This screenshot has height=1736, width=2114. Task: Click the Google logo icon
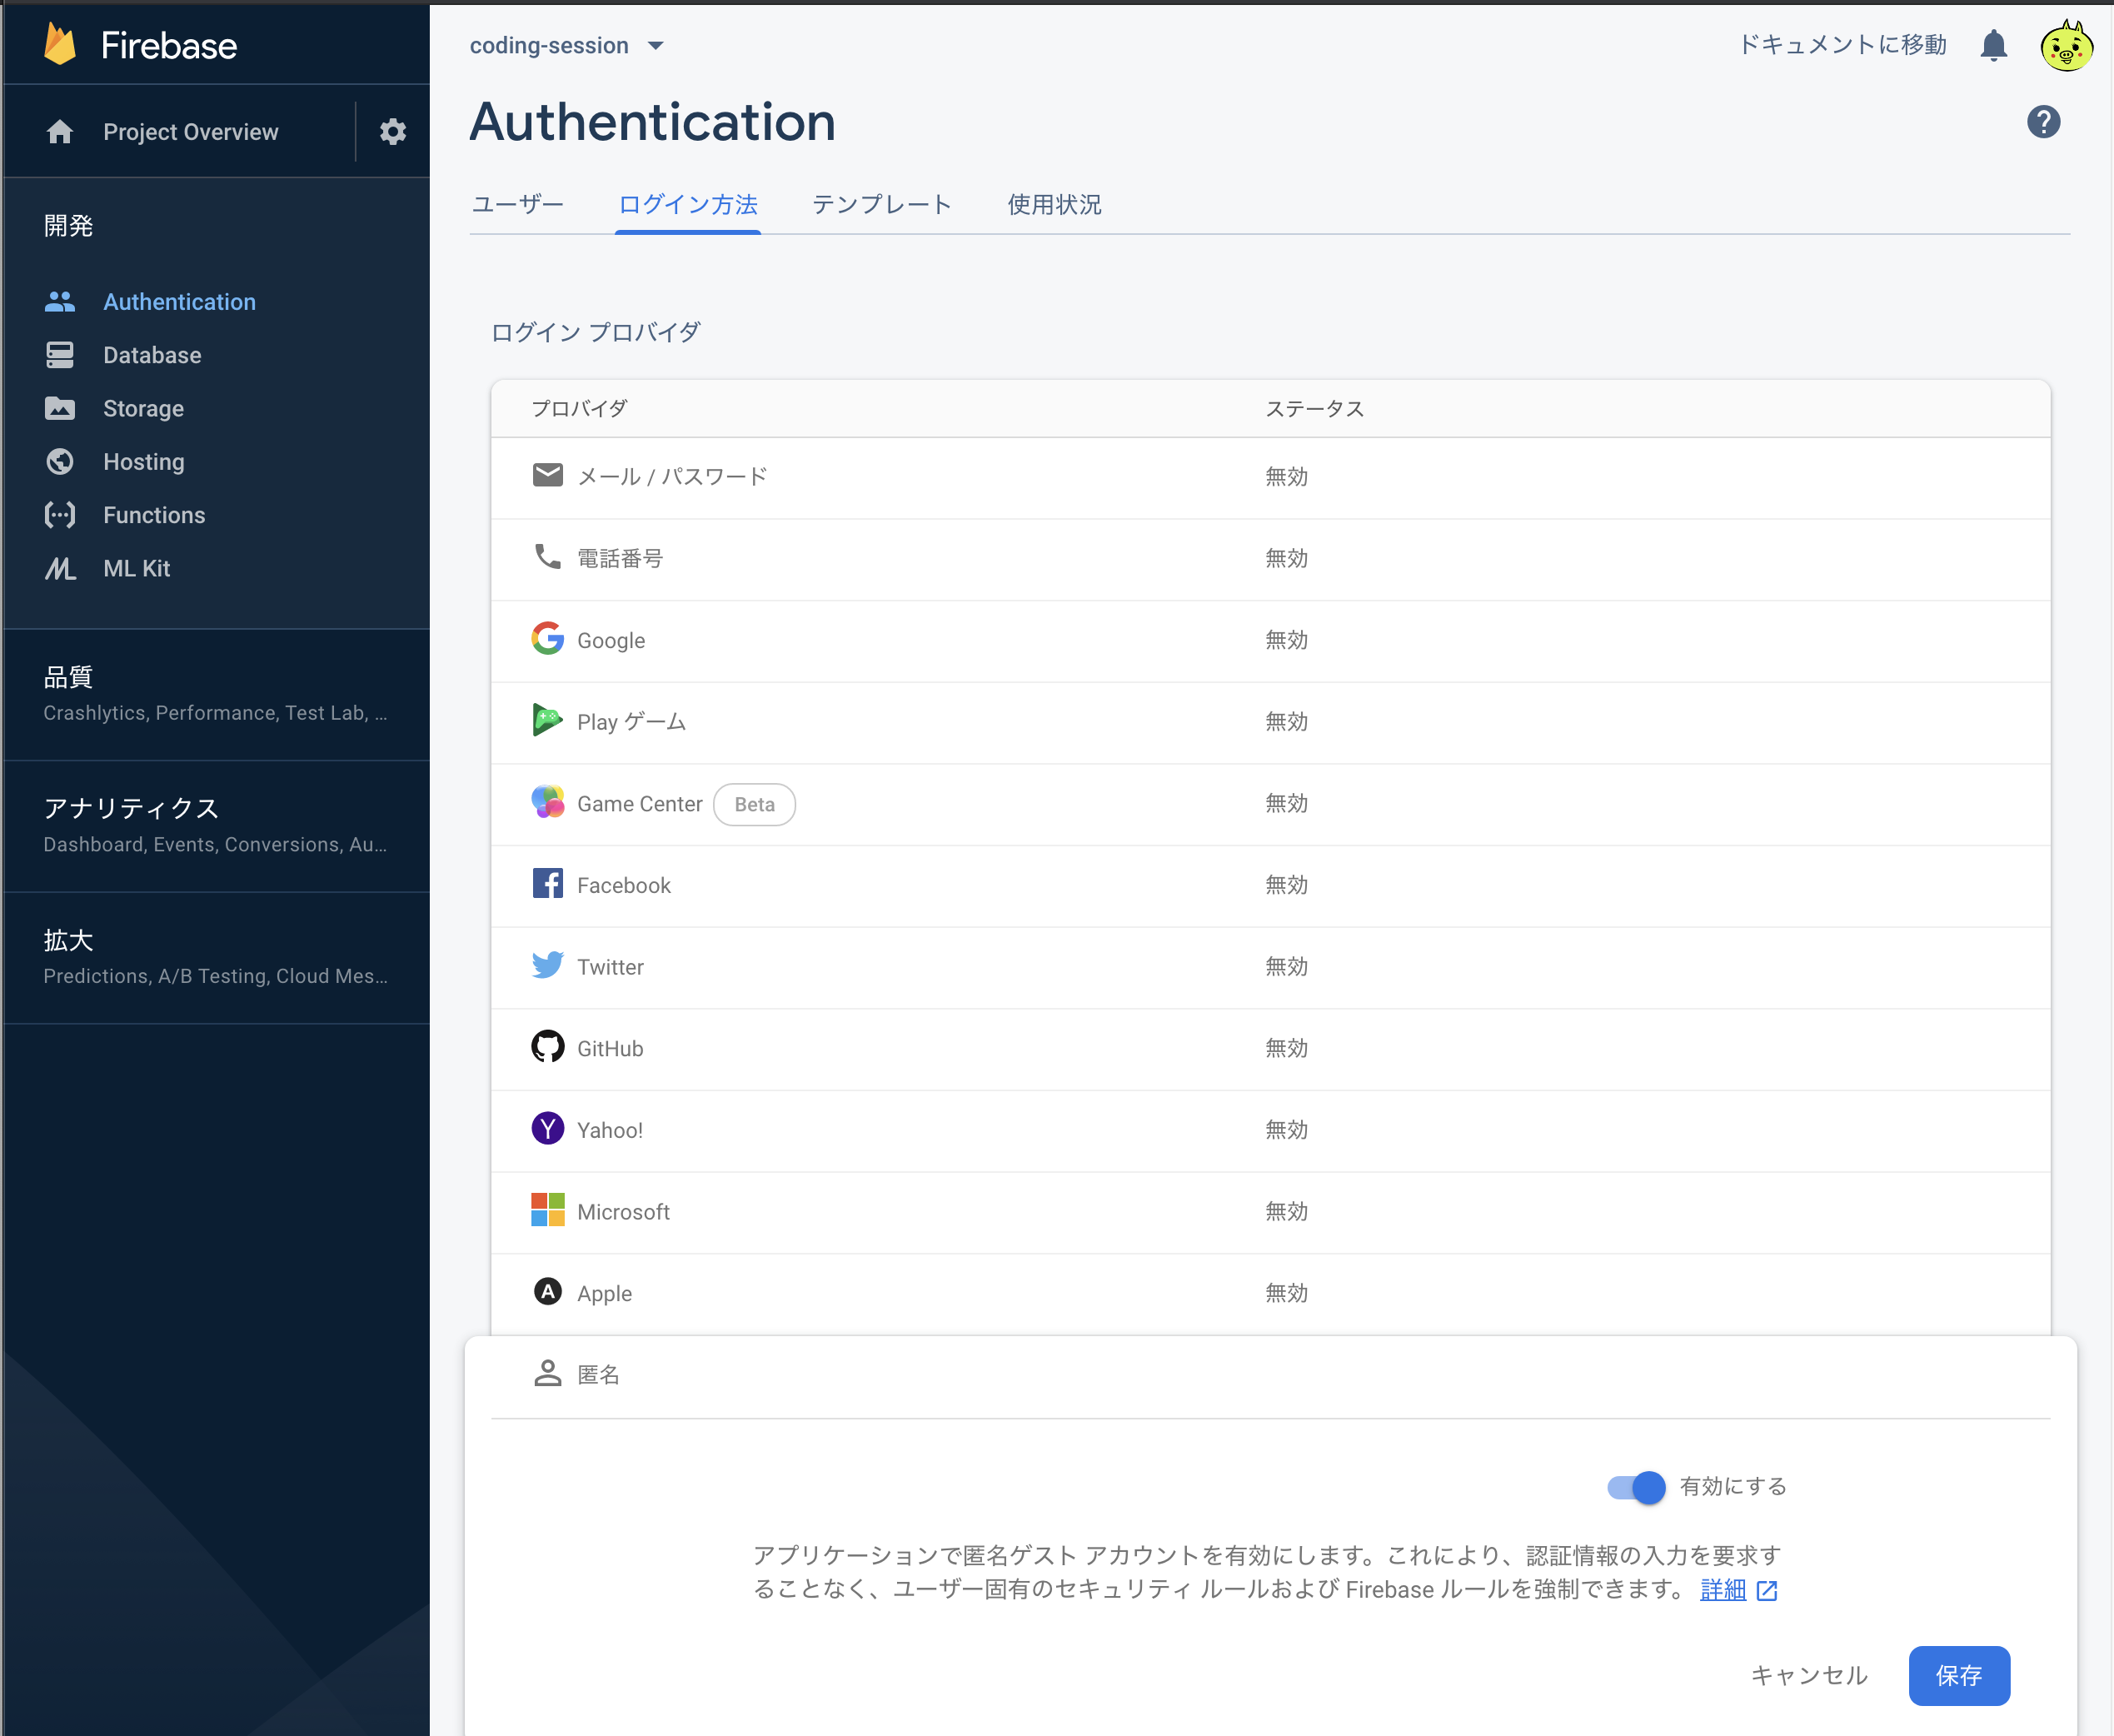click(548, 638)
